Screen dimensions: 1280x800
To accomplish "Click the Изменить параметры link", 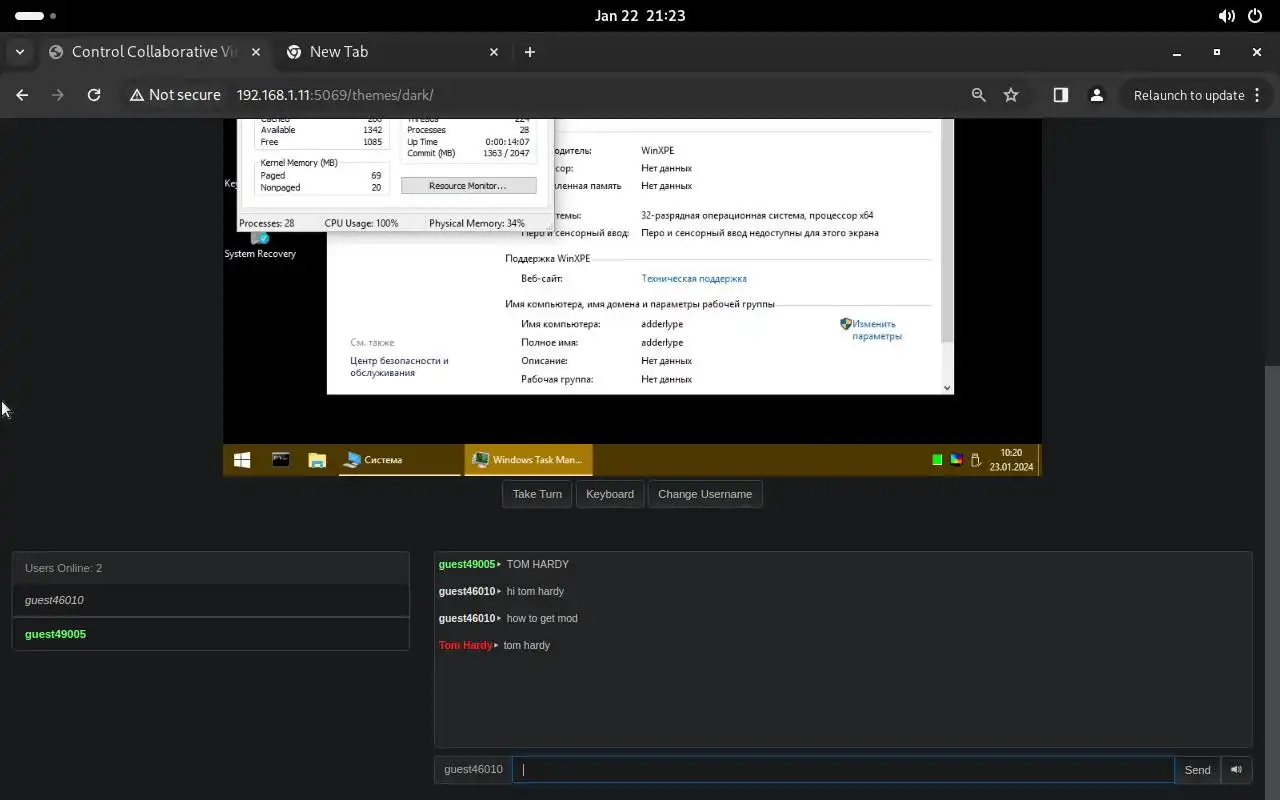I will [876, 330].
